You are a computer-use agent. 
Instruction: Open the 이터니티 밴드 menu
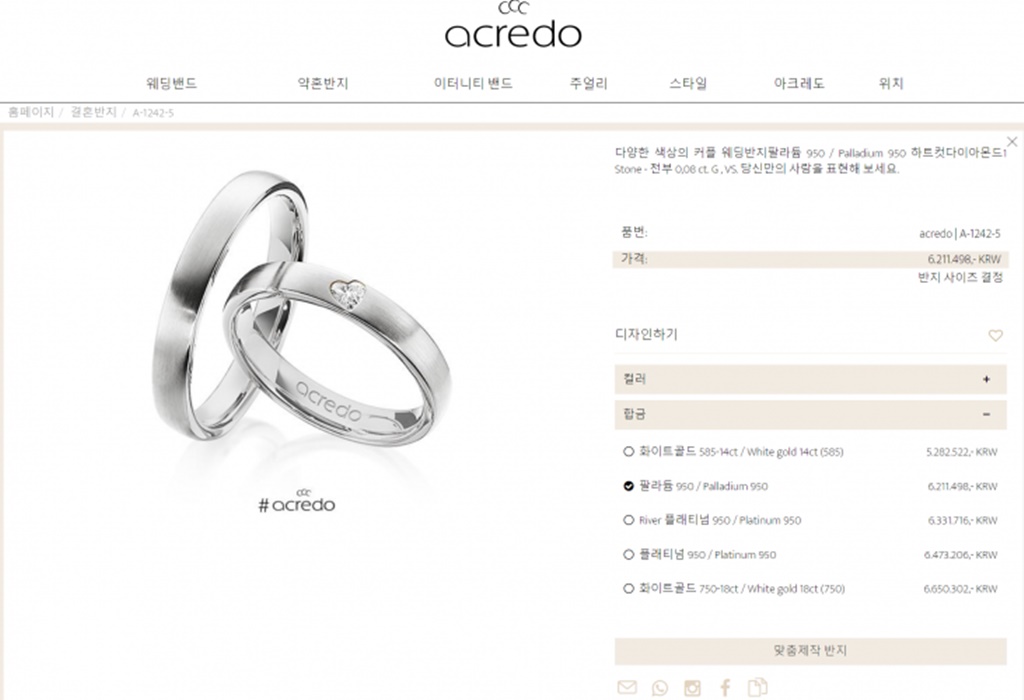click(473, 84)
